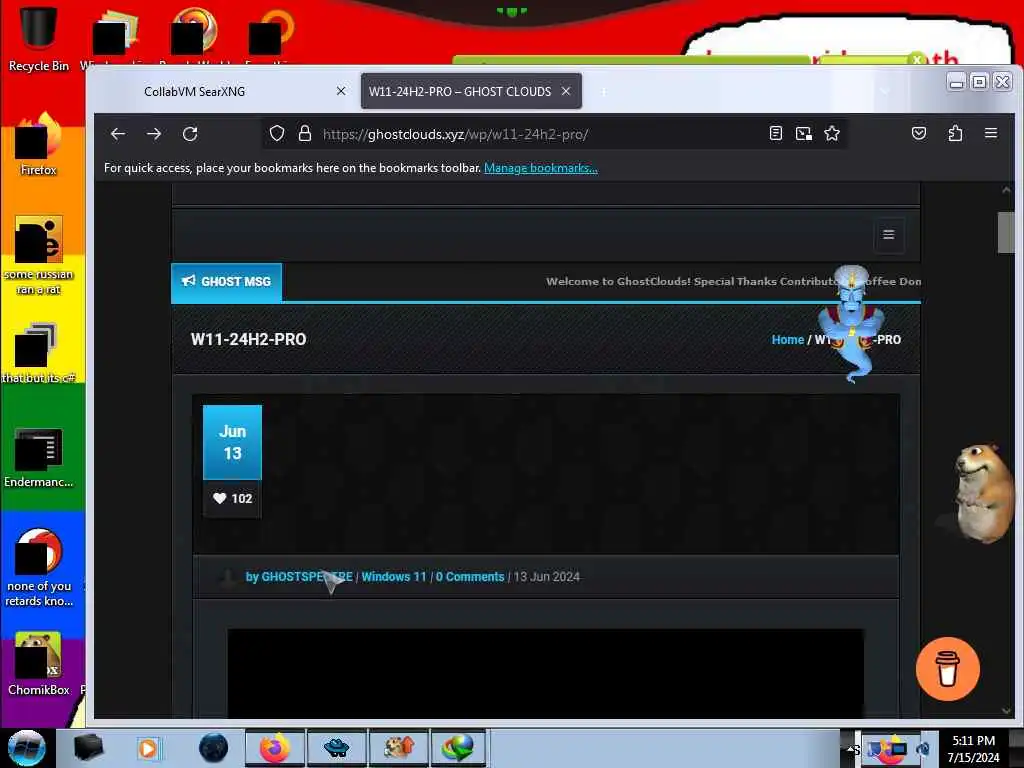Open the Windows Start orb
This screenshot has width=1024, height=768.
[x=26, y=748]
